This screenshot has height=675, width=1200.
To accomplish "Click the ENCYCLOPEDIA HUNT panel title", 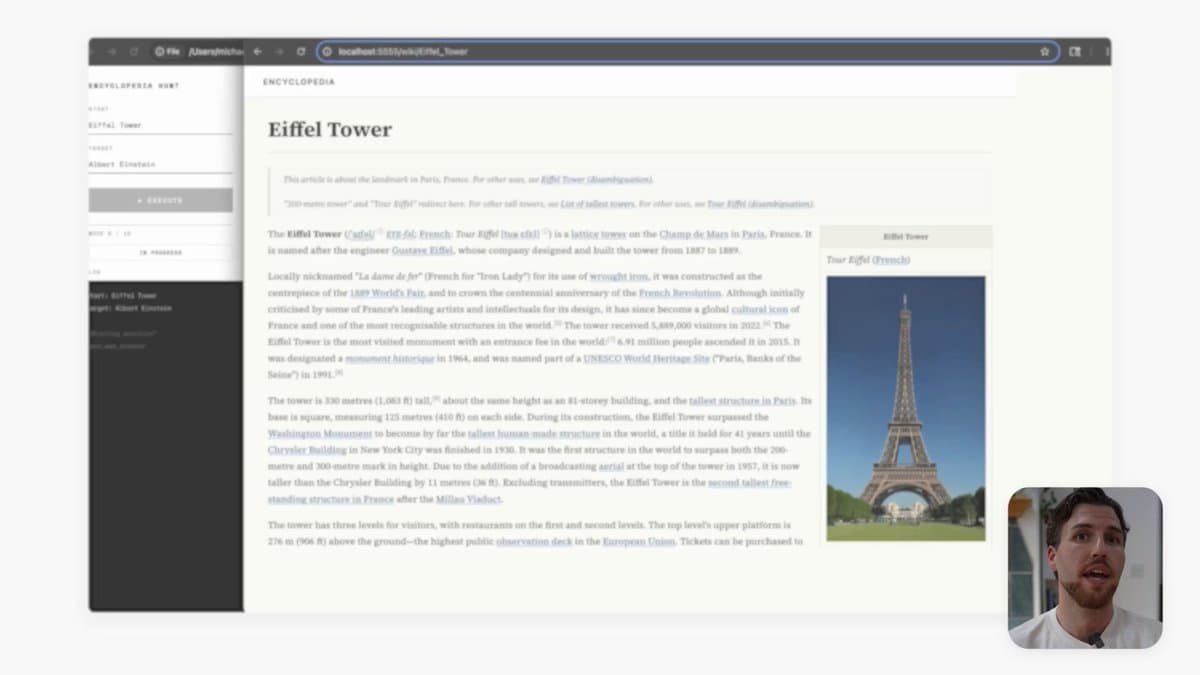I will (134, 86).
